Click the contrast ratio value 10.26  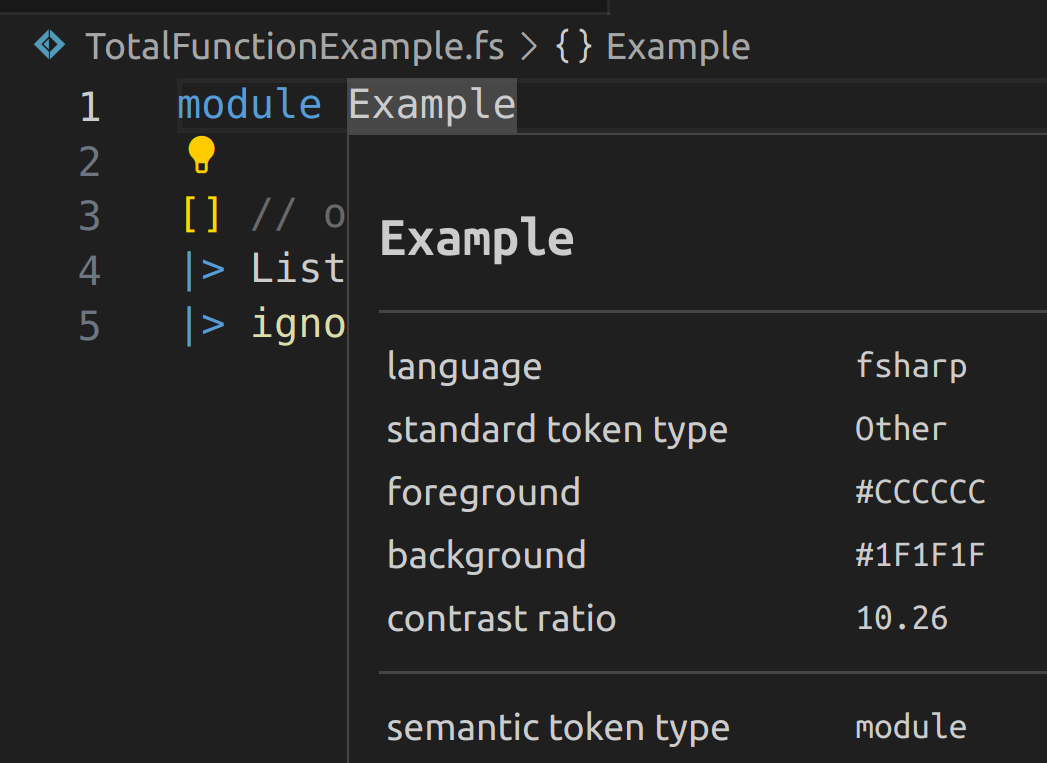click(901, 617)
